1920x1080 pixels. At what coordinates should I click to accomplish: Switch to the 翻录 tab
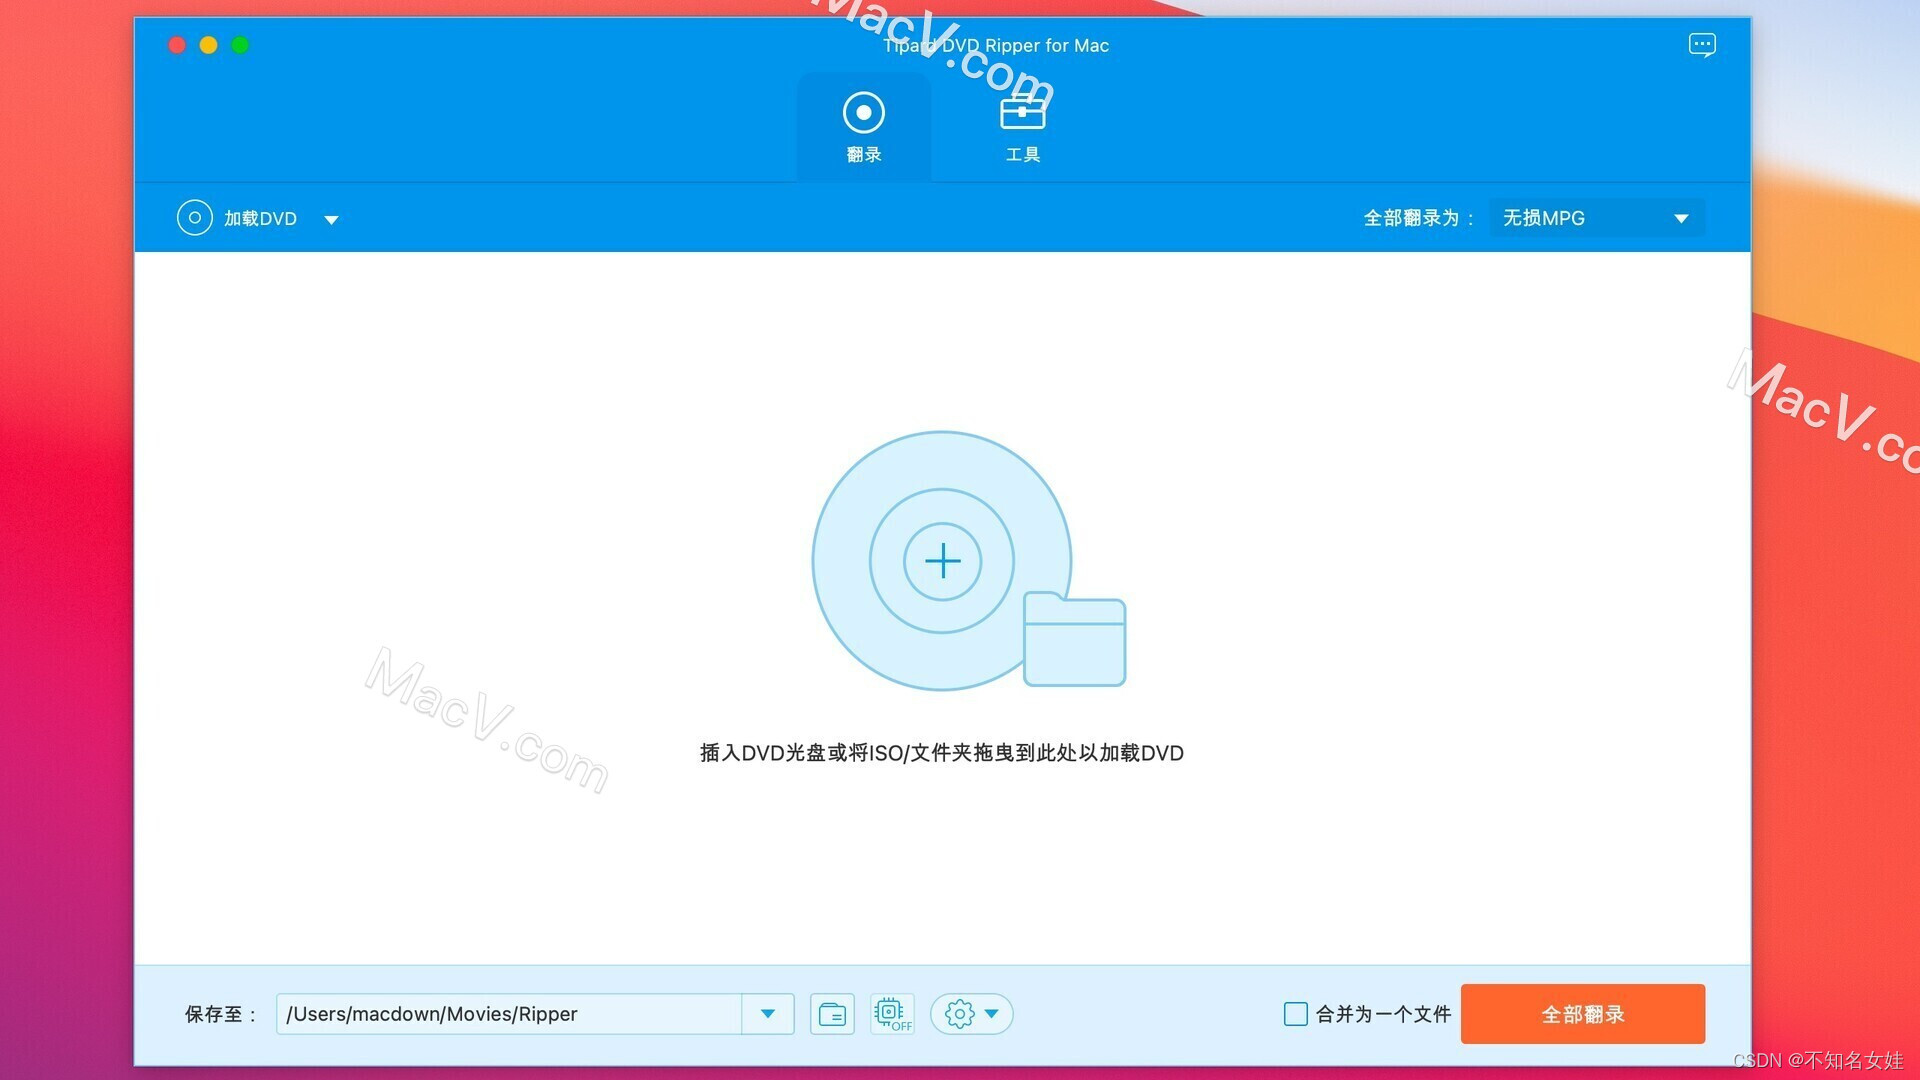click(x=863, y=125)
